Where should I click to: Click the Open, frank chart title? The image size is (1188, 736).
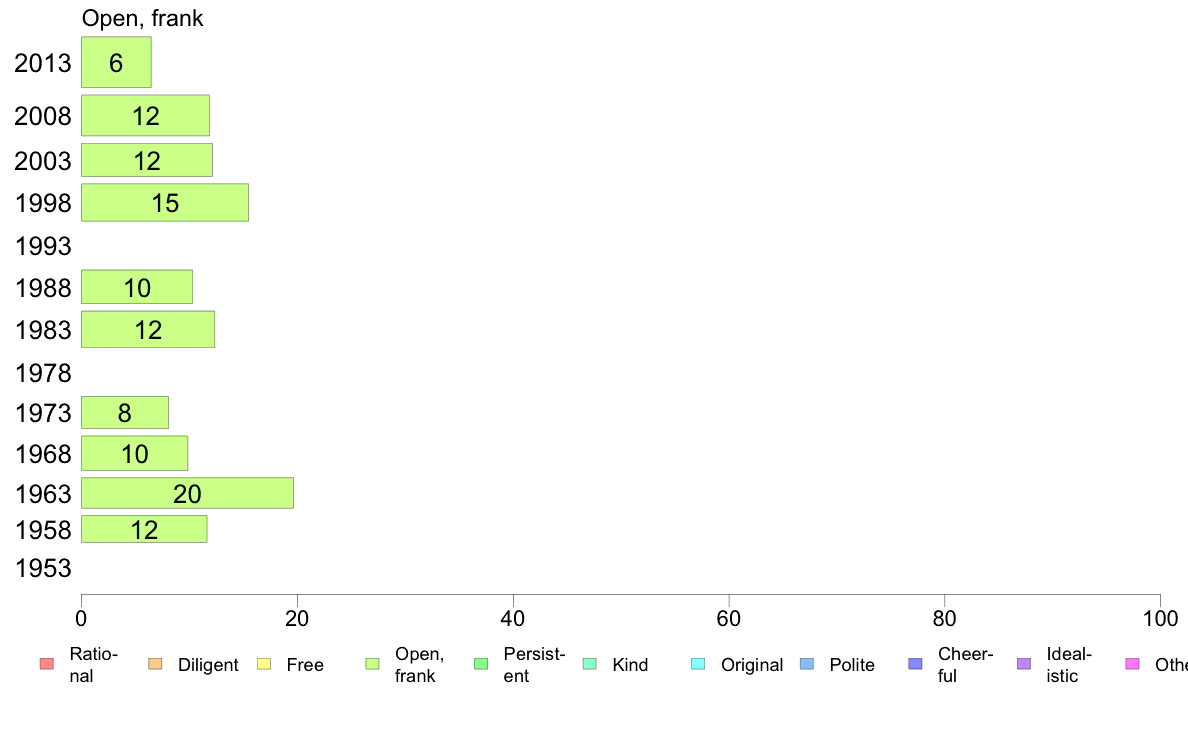(142, 18)
